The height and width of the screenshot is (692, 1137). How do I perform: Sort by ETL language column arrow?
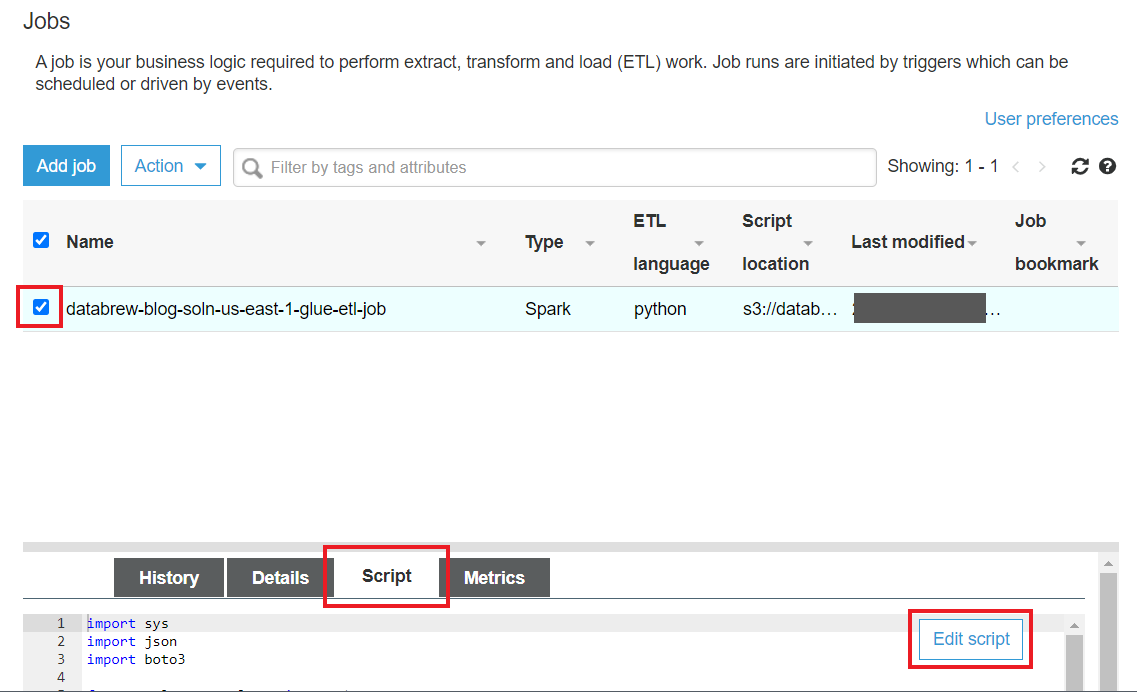699,243
